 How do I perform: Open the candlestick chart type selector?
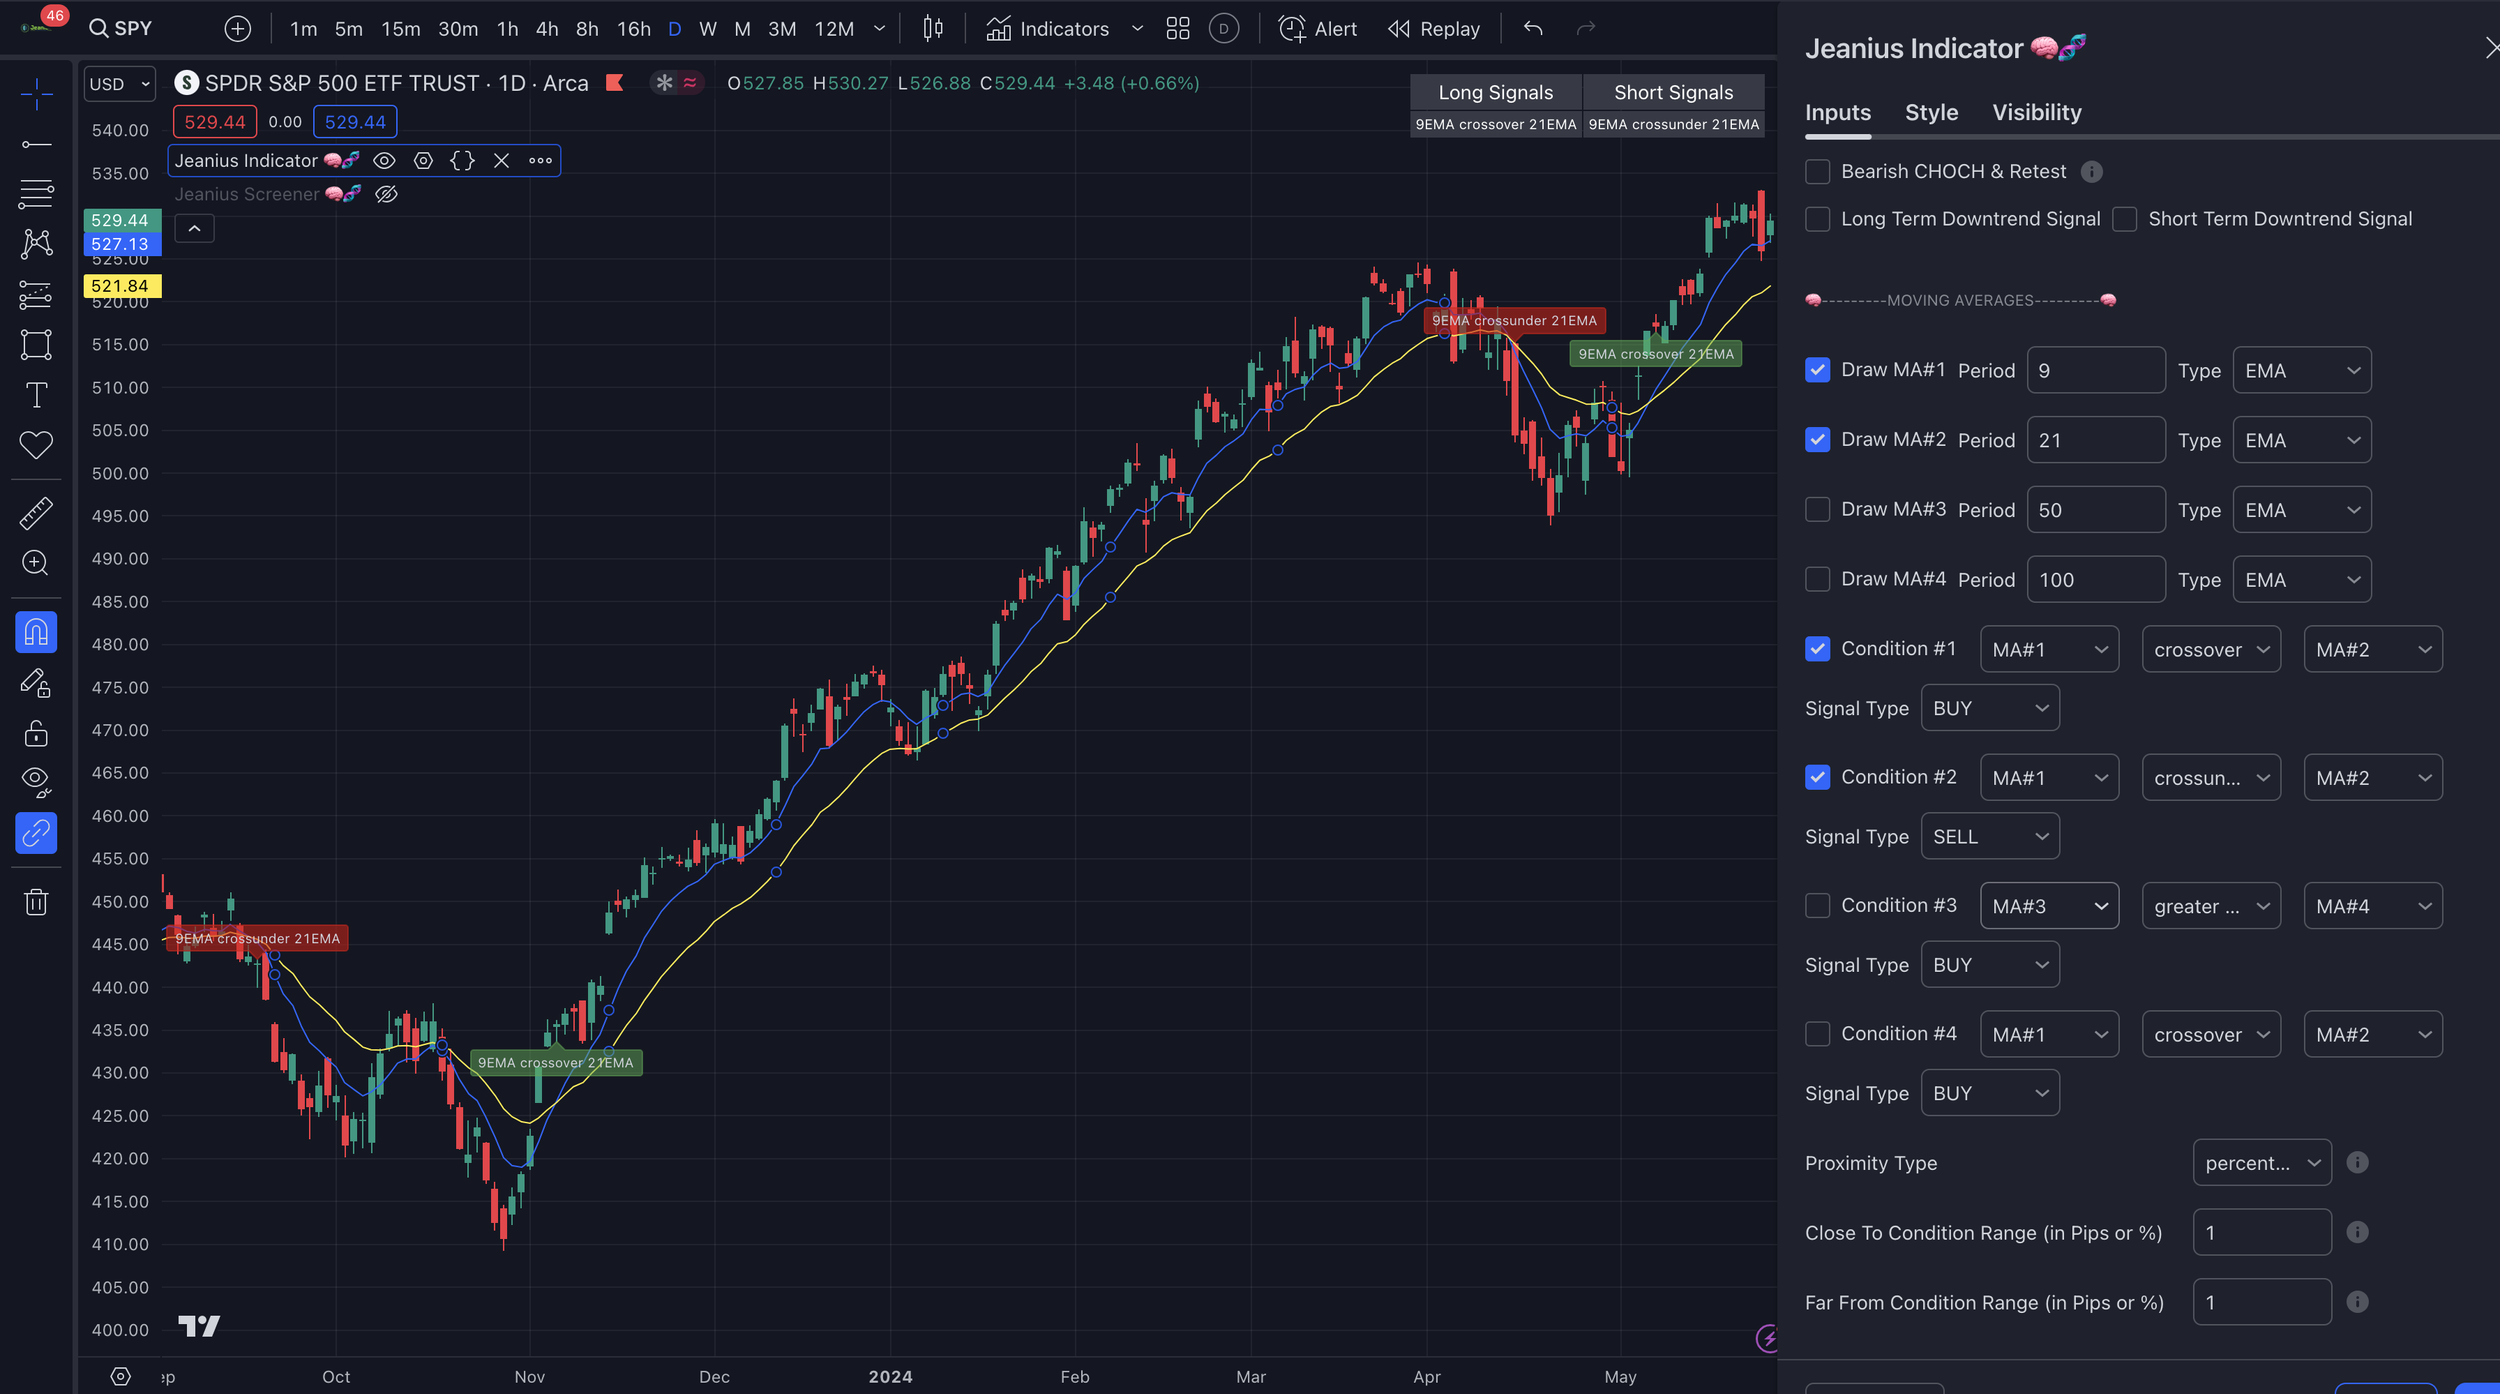click(x=932, y=28)
